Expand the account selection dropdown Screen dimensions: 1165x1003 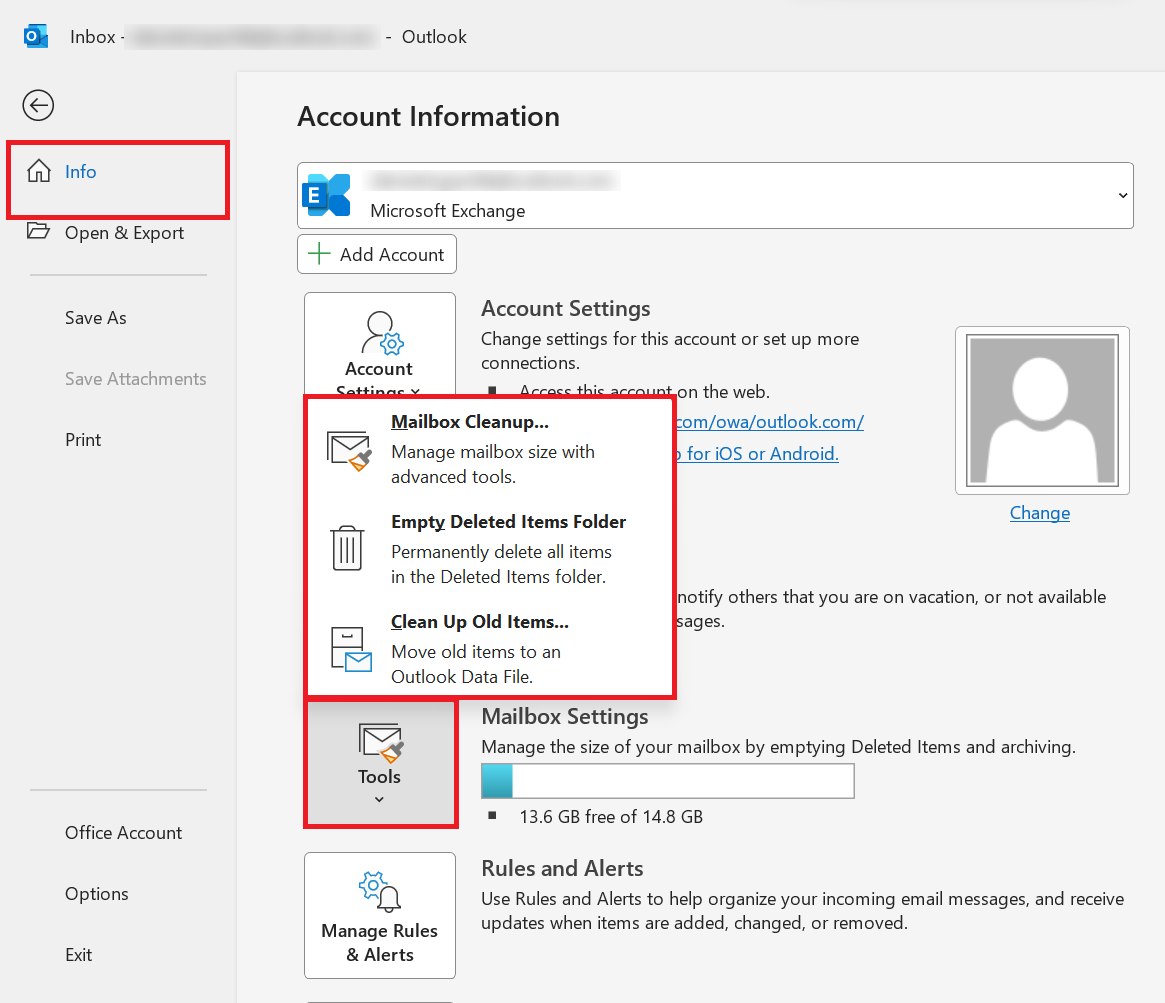tap(1123, 195)
